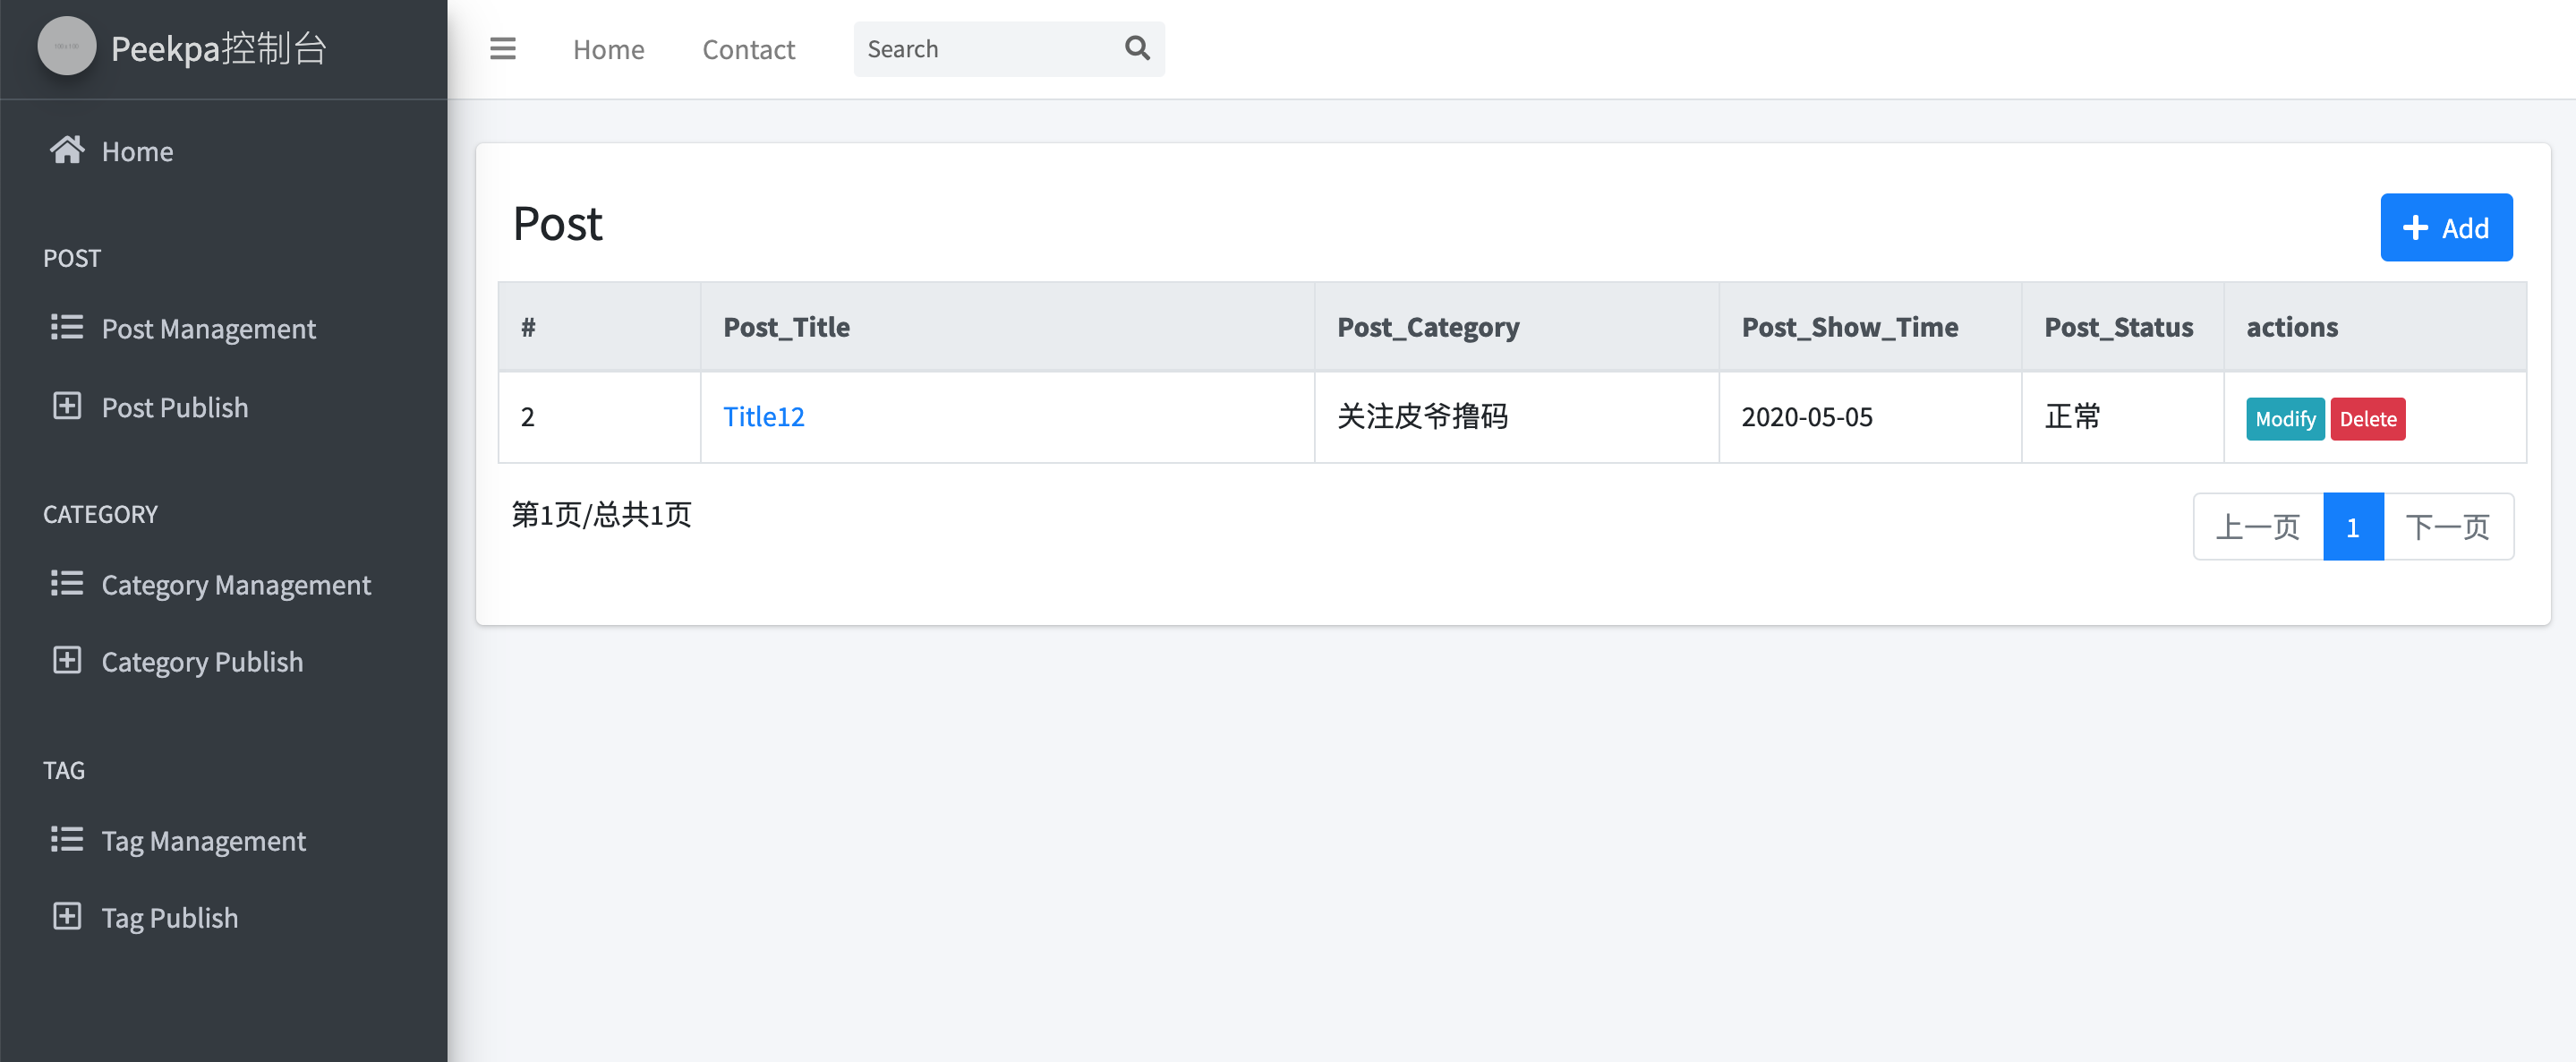The height and width of the screenshot is (1062, 2576).
Task: Click Tag Publish plus-square icon
Action: click(67, 916)
